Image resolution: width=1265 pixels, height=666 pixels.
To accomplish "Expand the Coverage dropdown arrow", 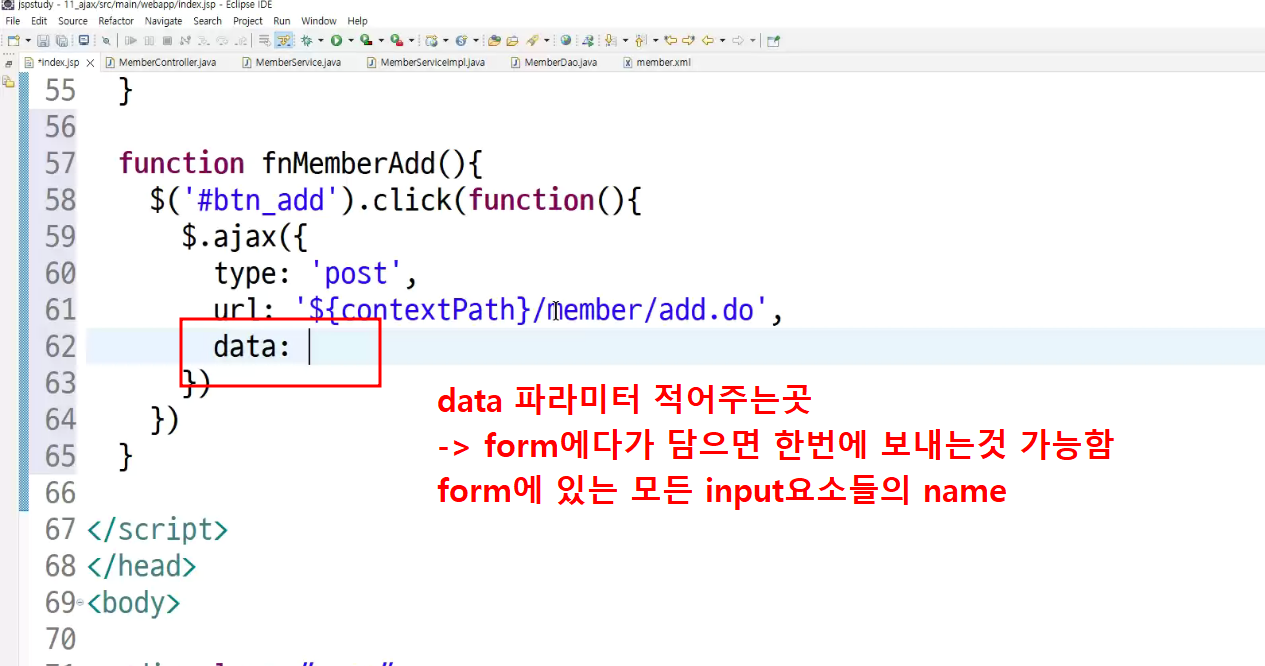I will 381,41.
